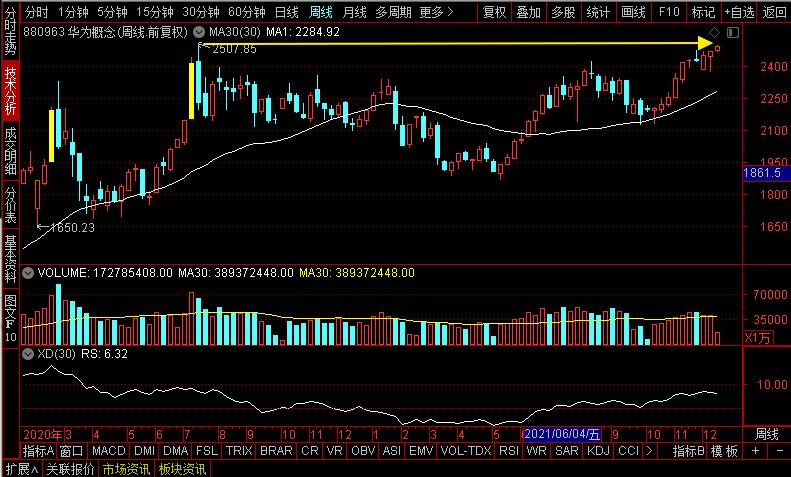
Task: Select the 周线 weekly tab
Action: pyautogui.click(x=321, y=12)
